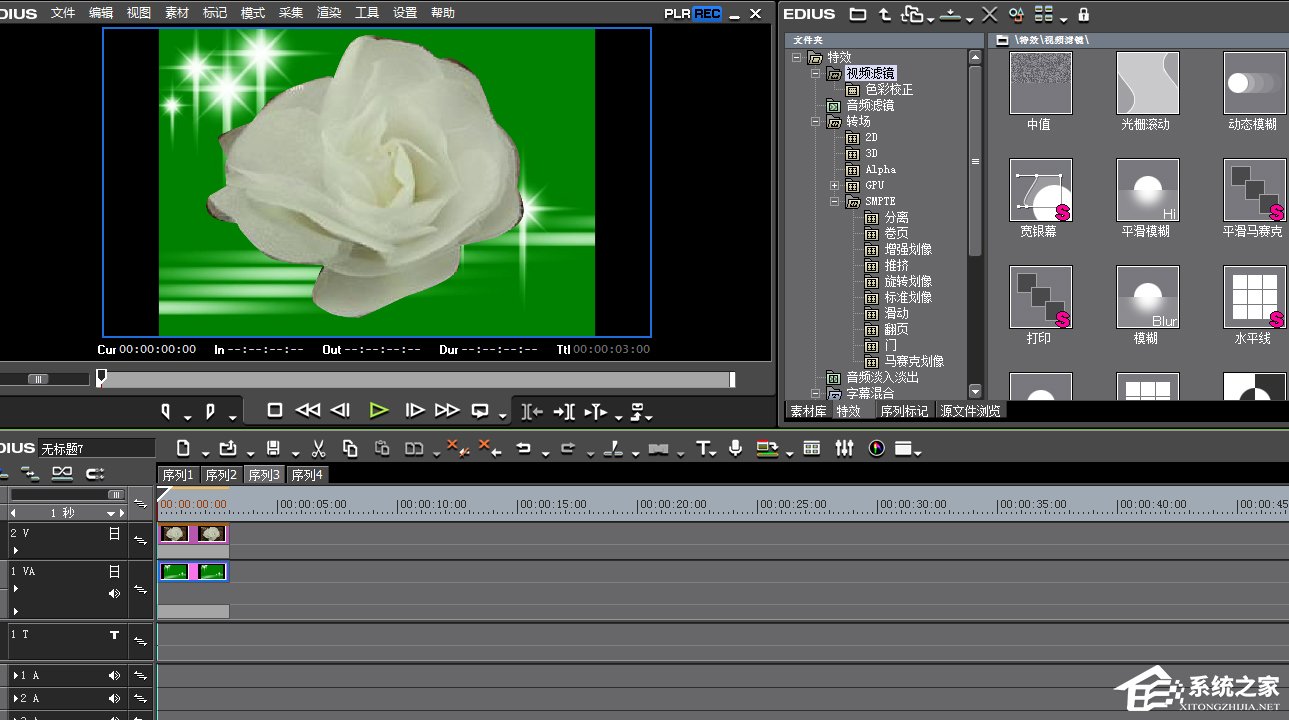This screenshot has height=720, width=1289.
Task: Collapse the SMPTE folder in effects tree
Action: click(834, 202)
